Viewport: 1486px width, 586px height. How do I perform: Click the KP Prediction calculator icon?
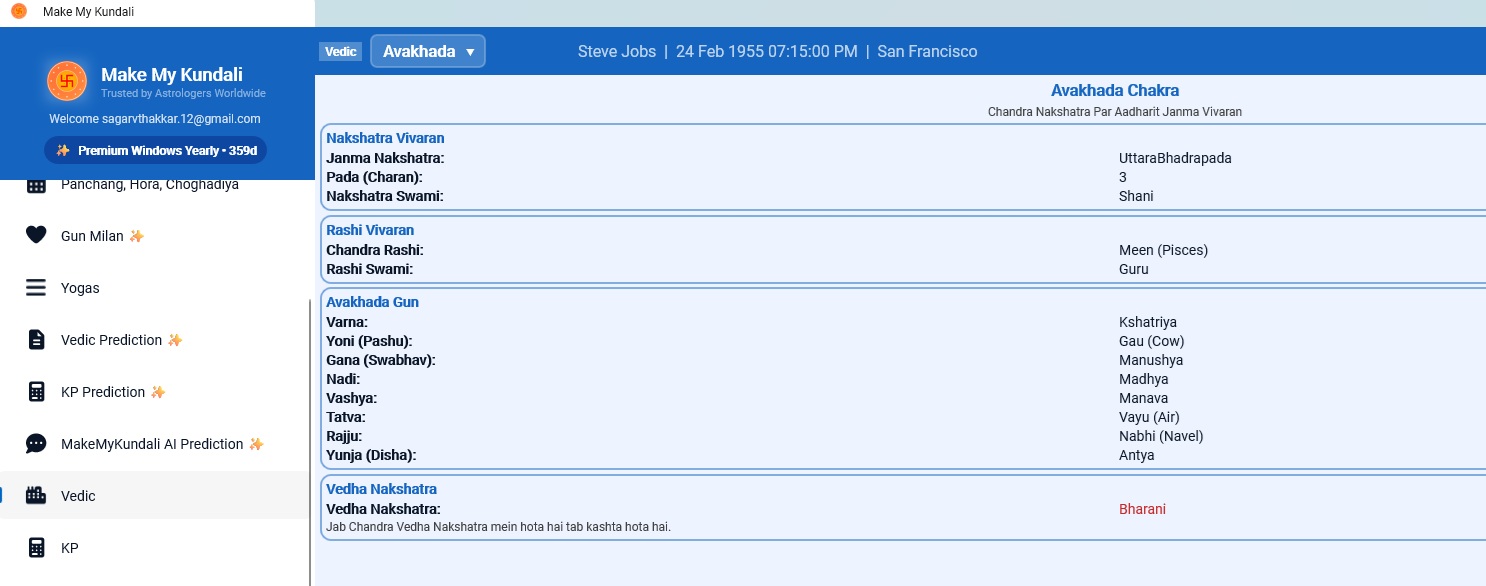coord(36,392)
